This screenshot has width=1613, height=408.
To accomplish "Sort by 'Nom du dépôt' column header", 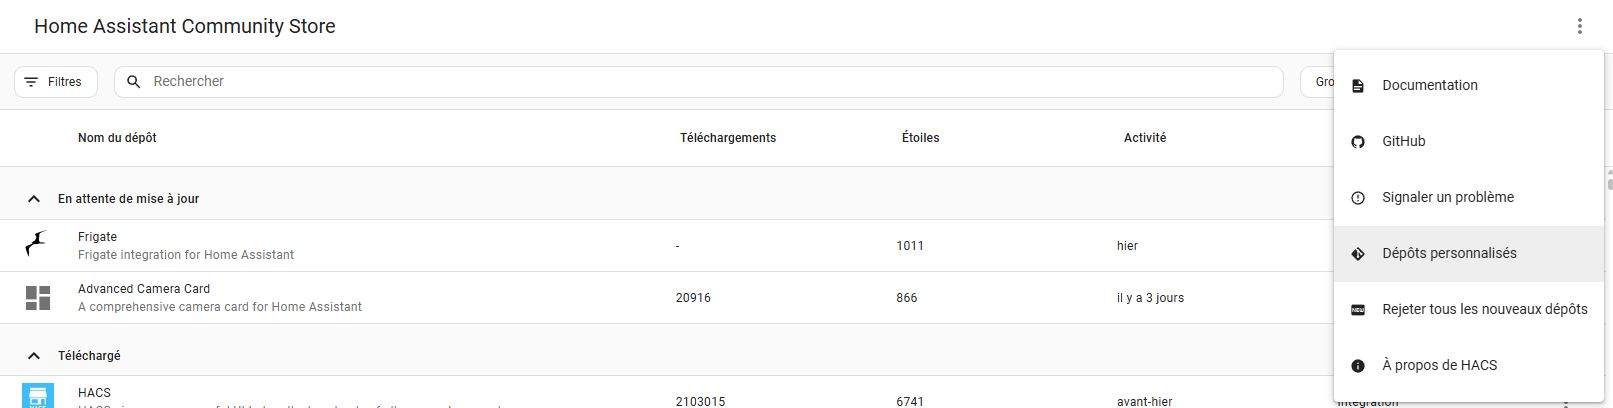I will click(x=117, y=138).
